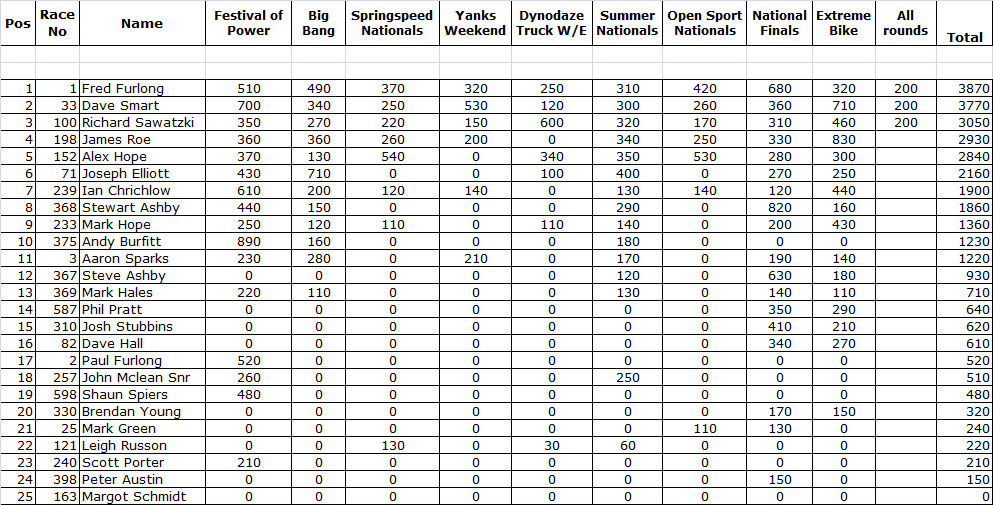Click the National Finals column header
This screenshot has width=993, height=505.
(x=779, y=23)
